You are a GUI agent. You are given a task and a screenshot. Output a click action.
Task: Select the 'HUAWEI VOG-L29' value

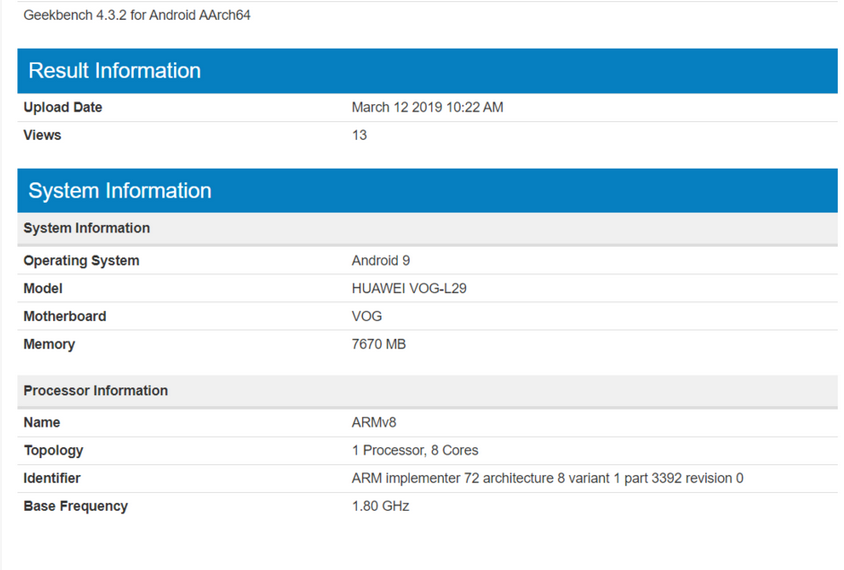pyautogui.click(x=409, y=288)
